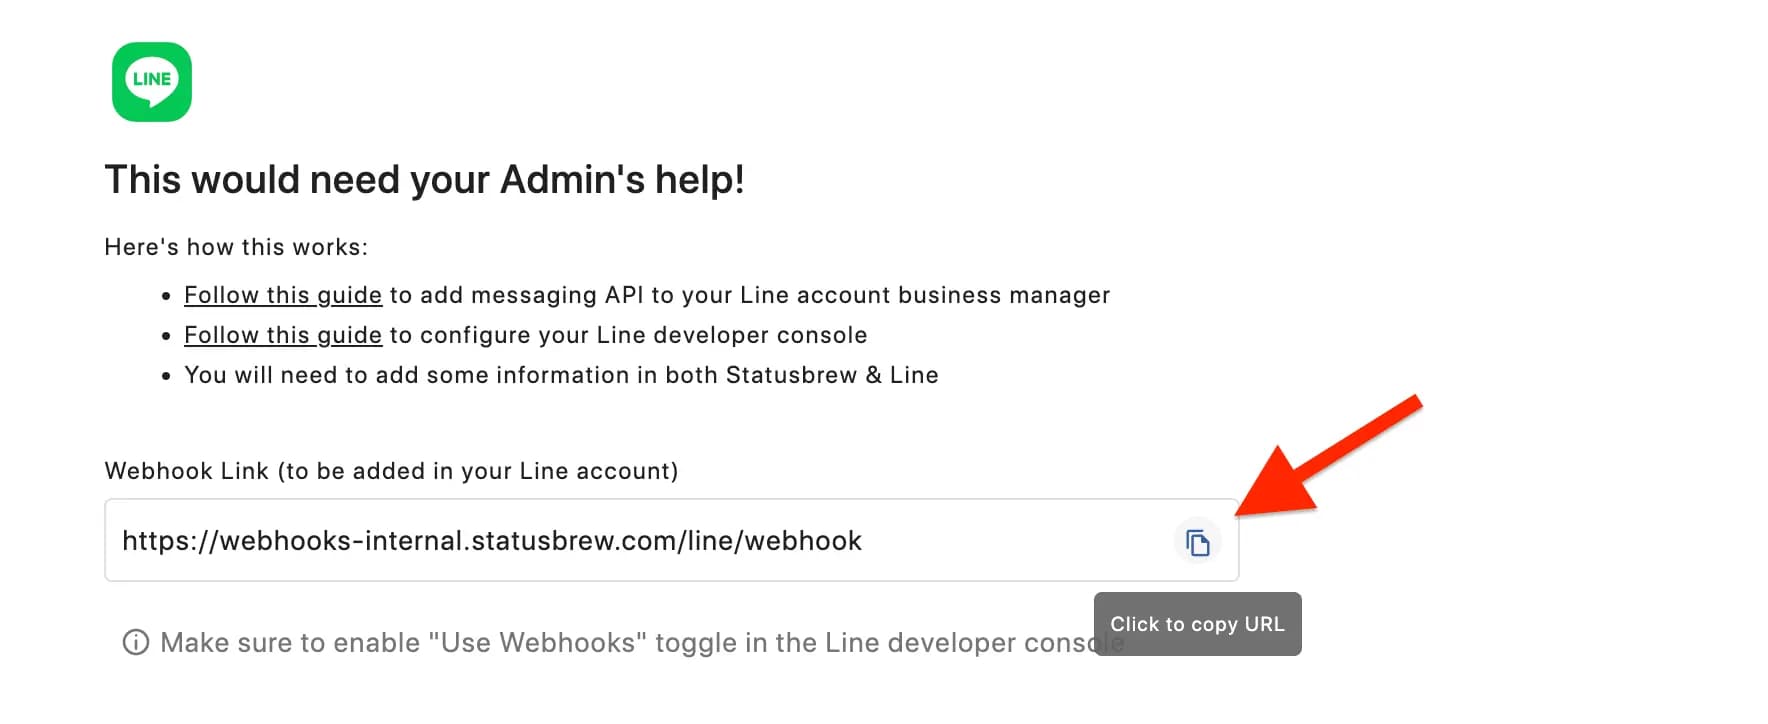
Task: Focus the Webhook Link input field
Action: tap(1000, 541)
